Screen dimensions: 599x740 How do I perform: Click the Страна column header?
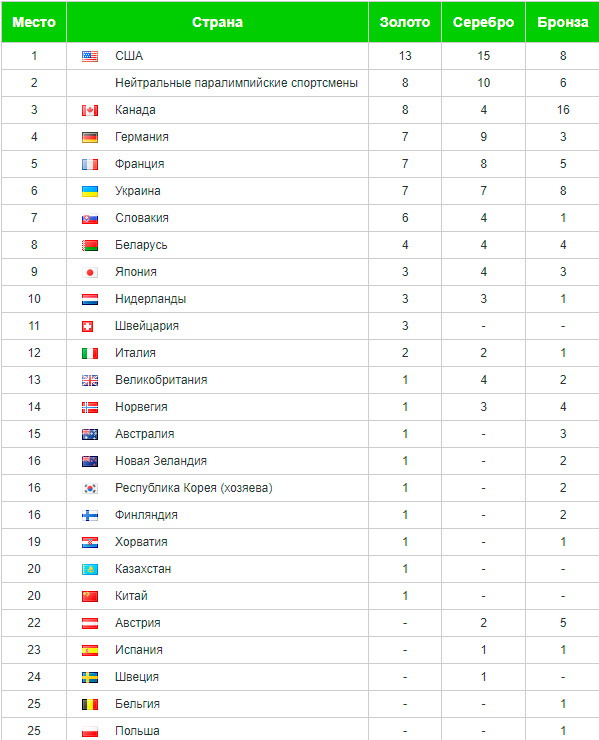[x=217, y=22]
